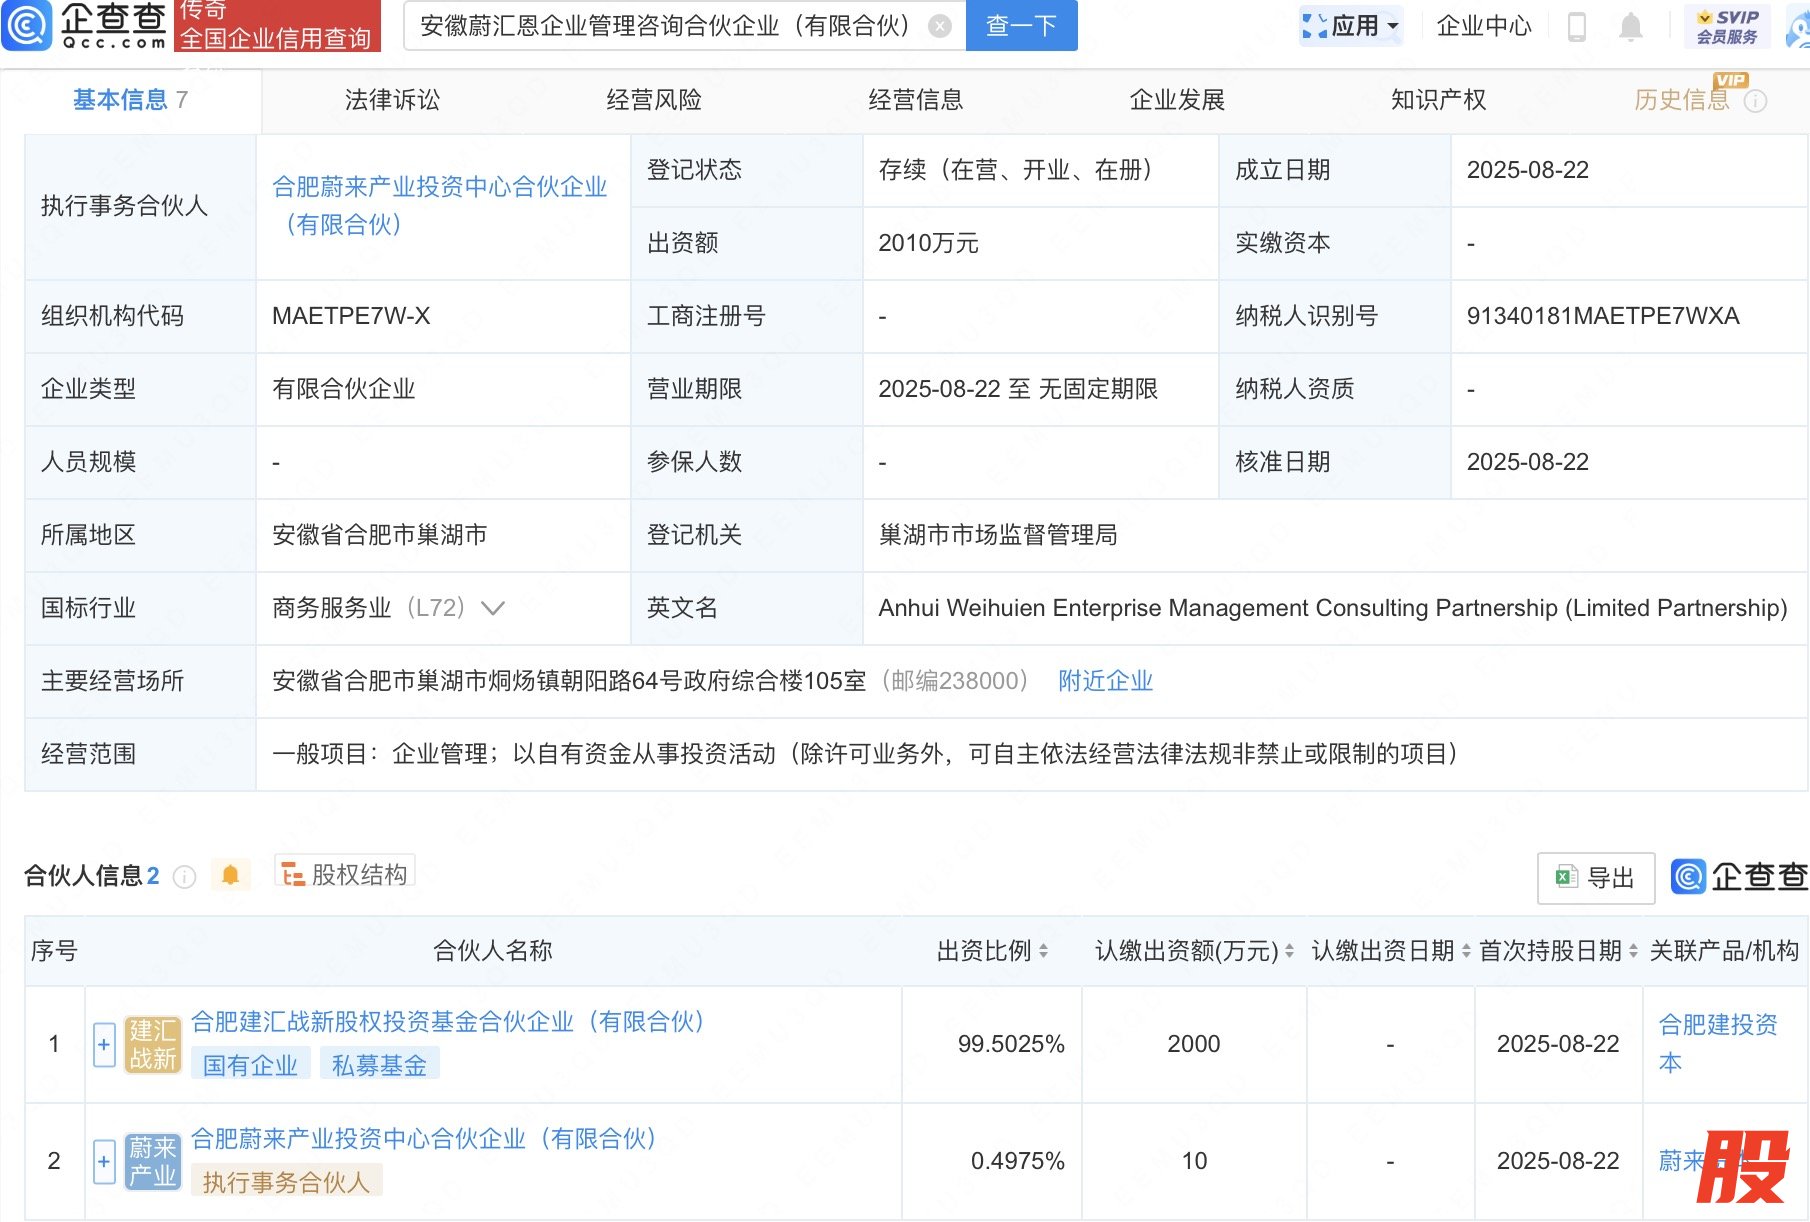This screenshot has height=1222, width=1810.
Task: Switch to the 法律诉讼 tab
Action: pos(392,100)
